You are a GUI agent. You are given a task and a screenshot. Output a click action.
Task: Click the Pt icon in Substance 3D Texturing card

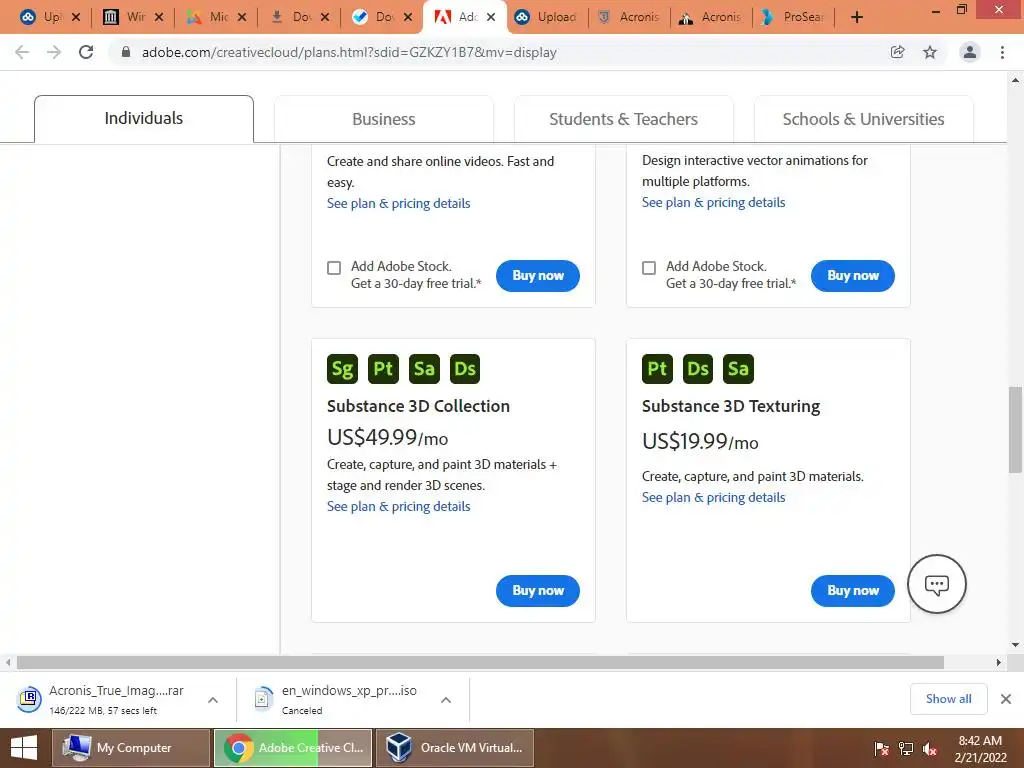tap(657, 368)
